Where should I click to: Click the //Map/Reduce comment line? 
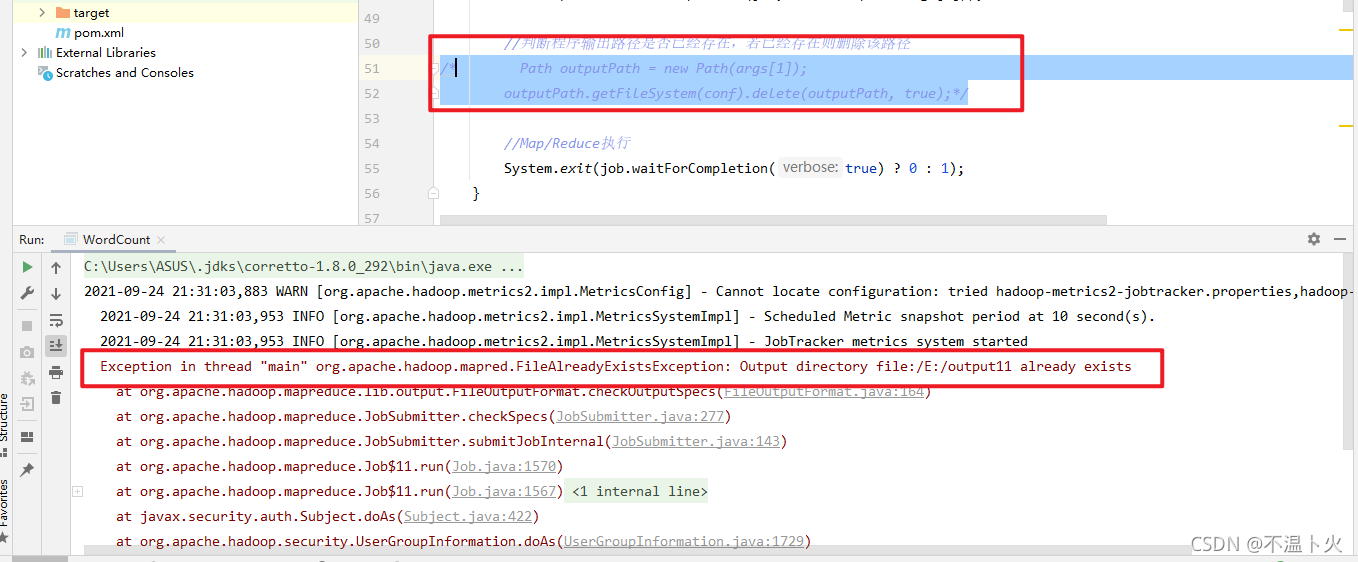pos(567,143)
